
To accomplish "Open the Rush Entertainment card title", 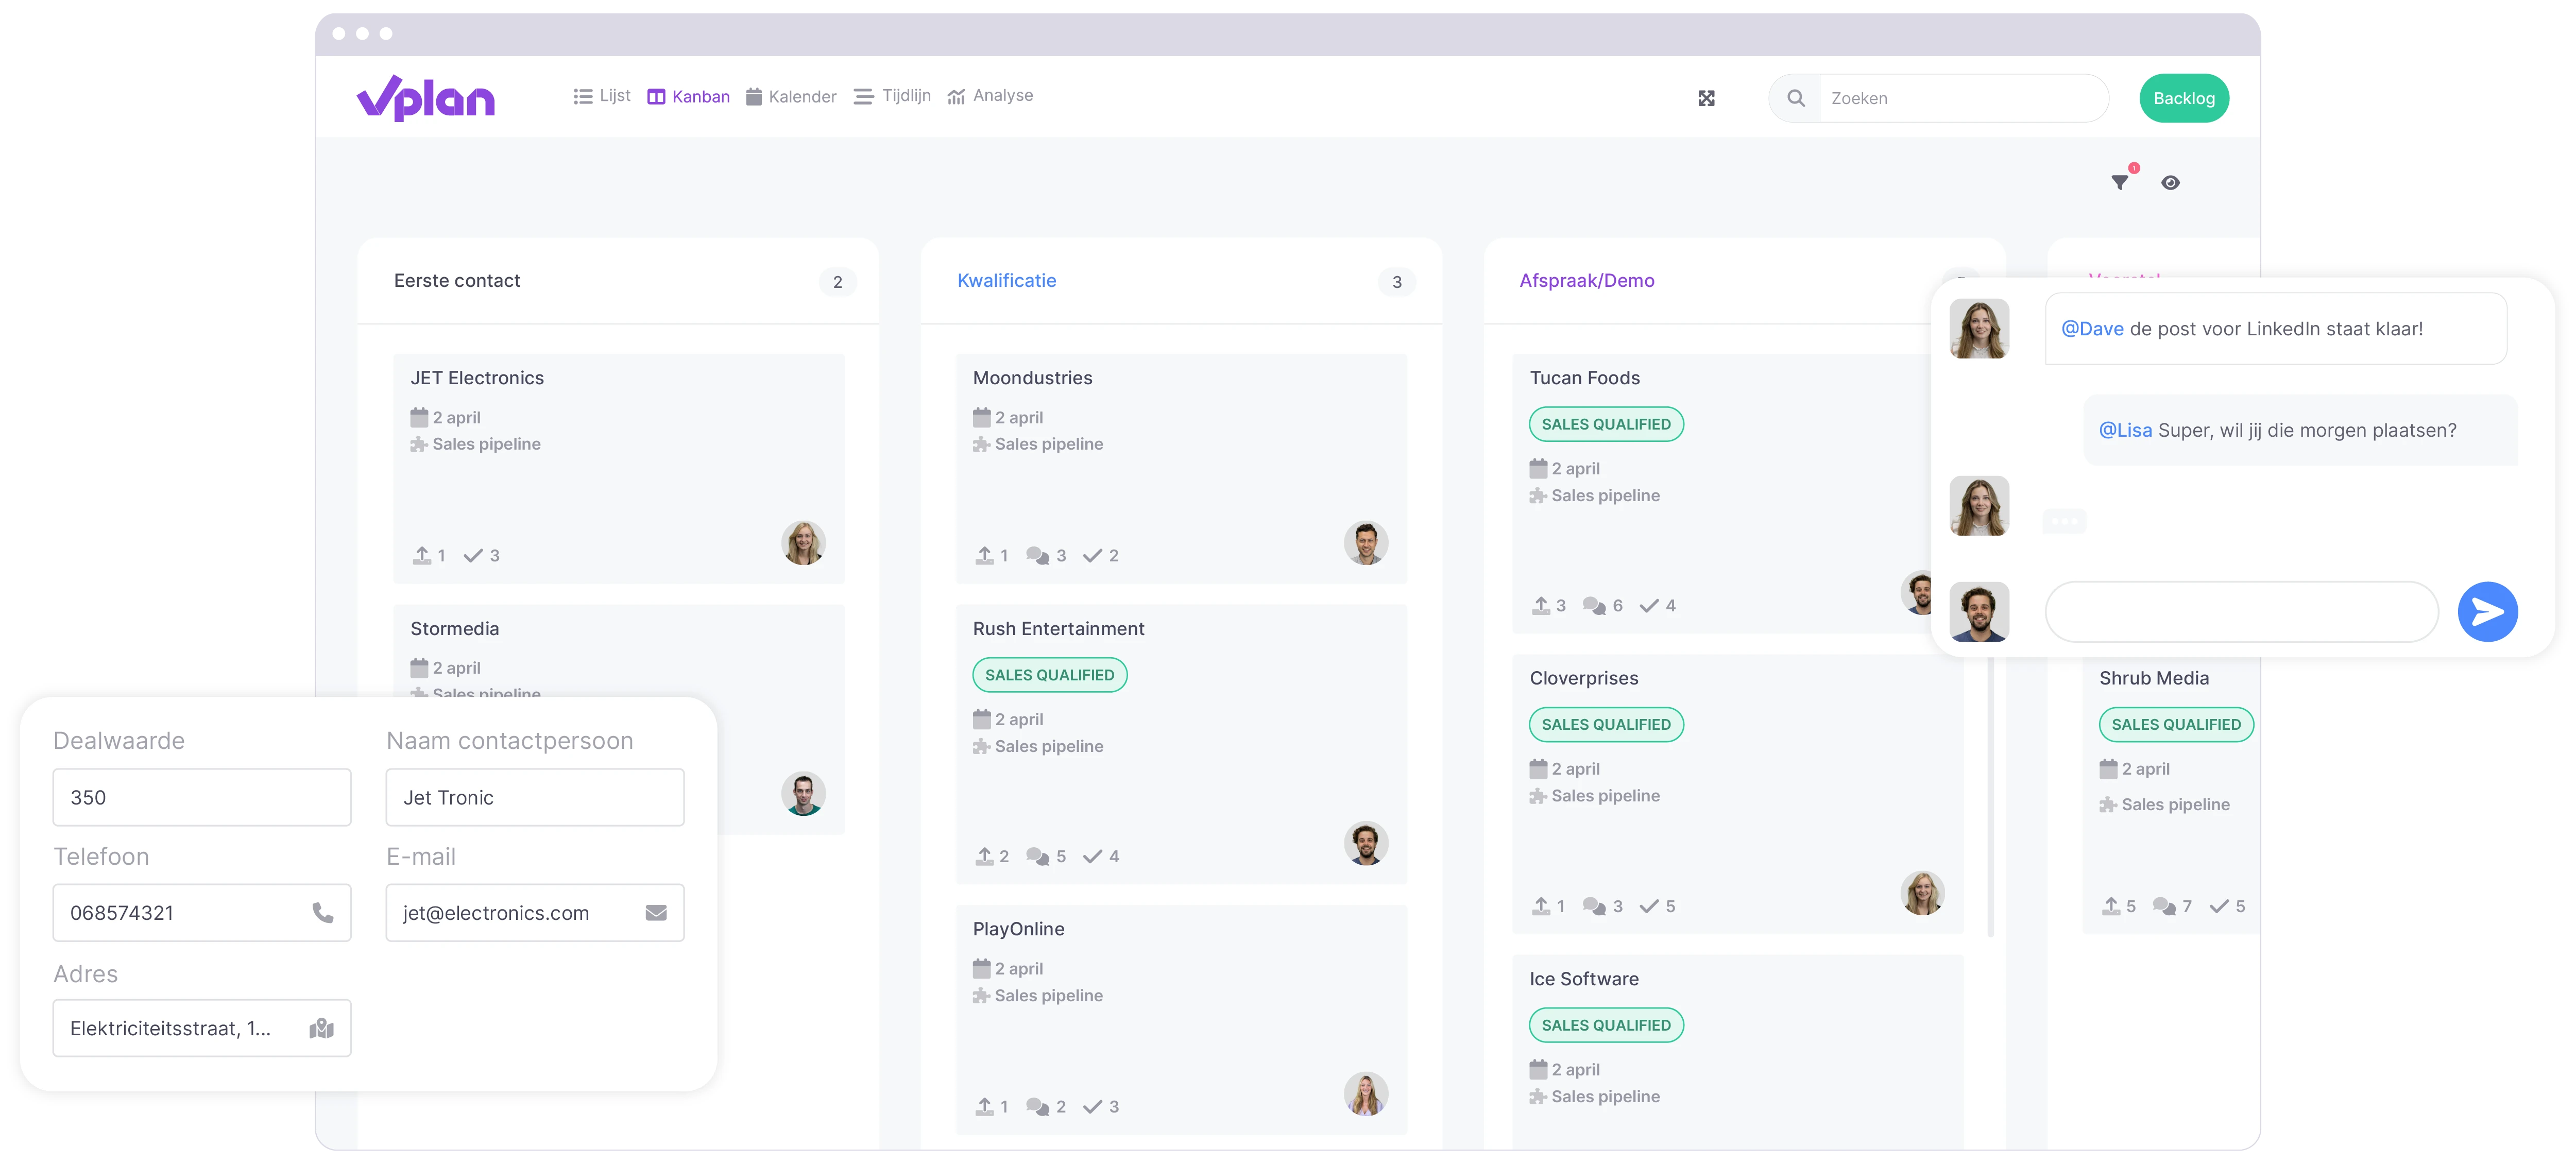I will (x=1058, y=629).
